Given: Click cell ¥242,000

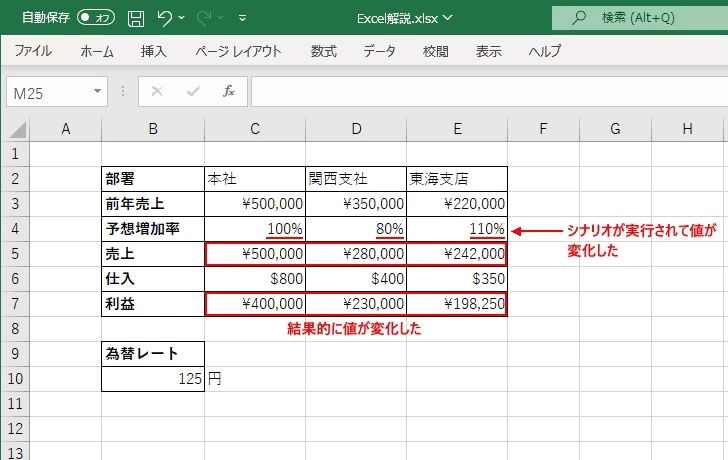Looking at the screenshot, I should 457,254.
